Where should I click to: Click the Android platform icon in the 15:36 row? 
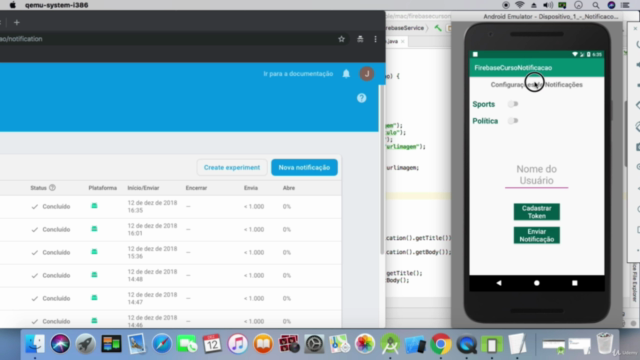click(x=94, y=252)
